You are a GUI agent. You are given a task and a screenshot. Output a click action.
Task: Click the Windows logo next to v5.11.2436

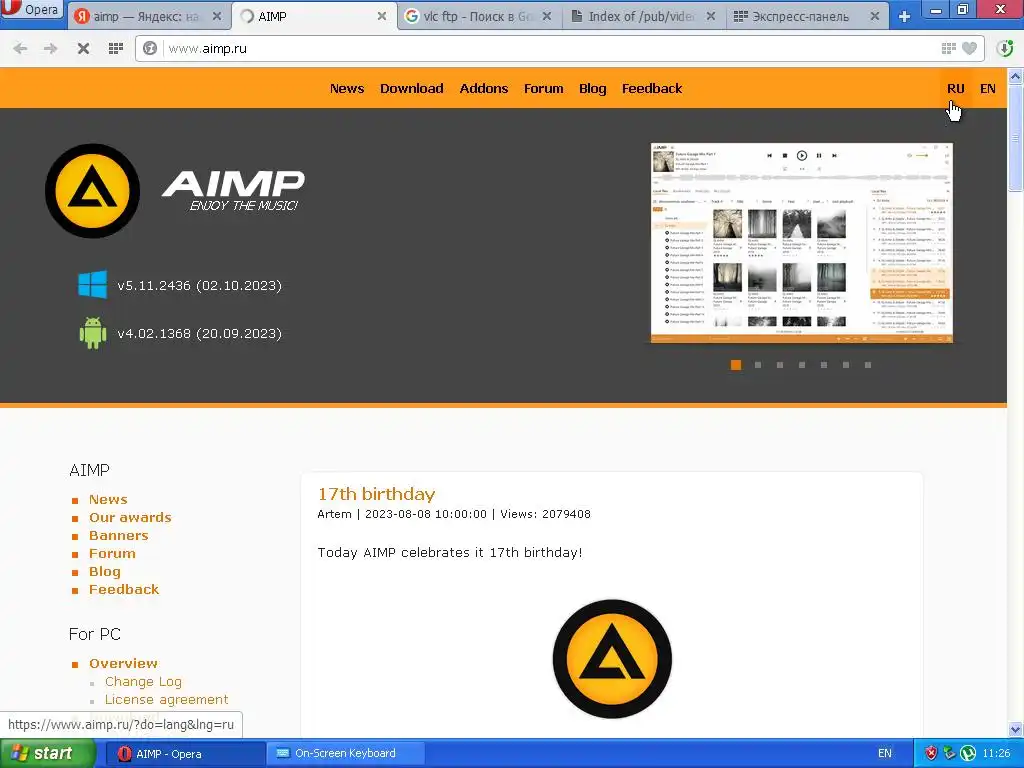point(92,285)
